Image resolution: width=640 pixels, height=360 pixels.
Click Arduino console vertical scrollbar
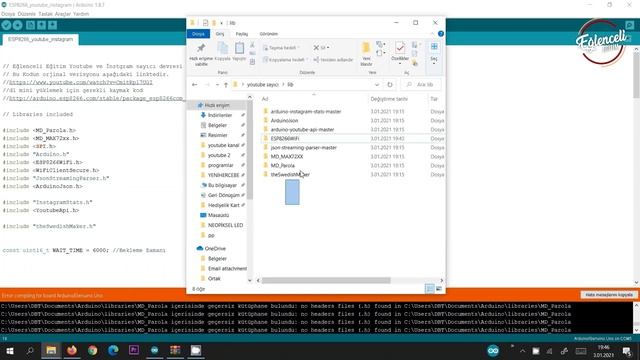point(636,318)
